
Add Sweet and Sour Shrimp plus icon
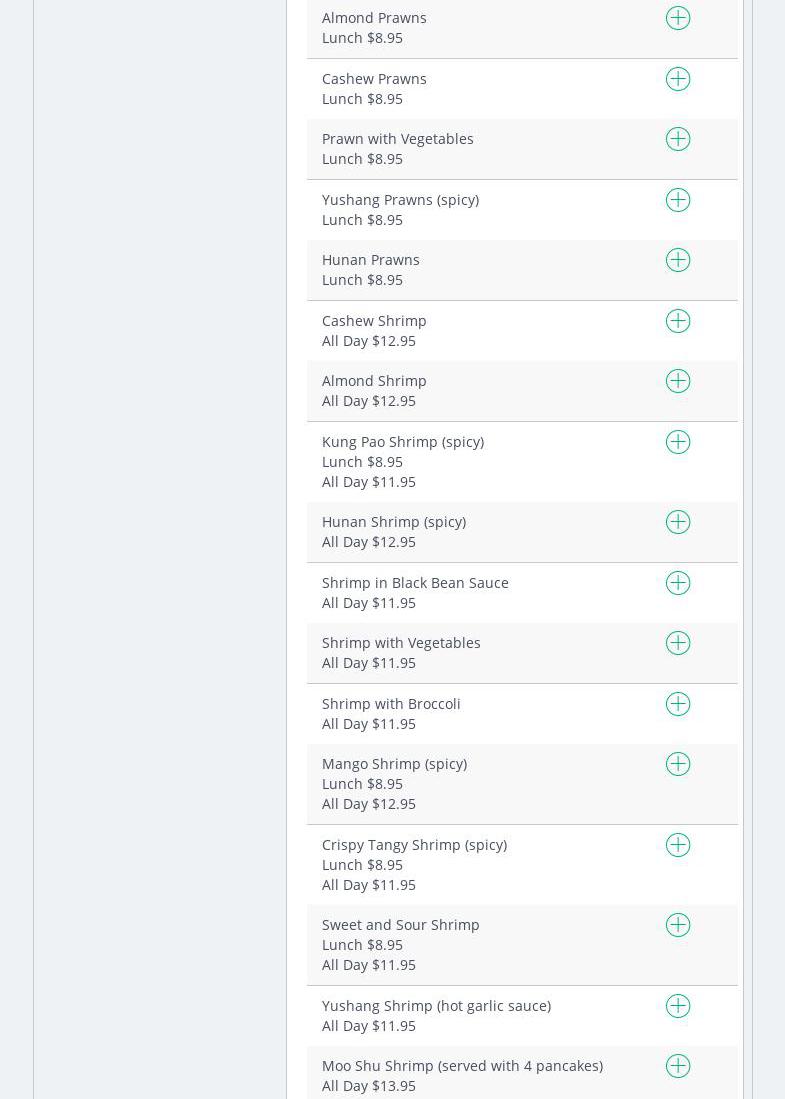678,925
